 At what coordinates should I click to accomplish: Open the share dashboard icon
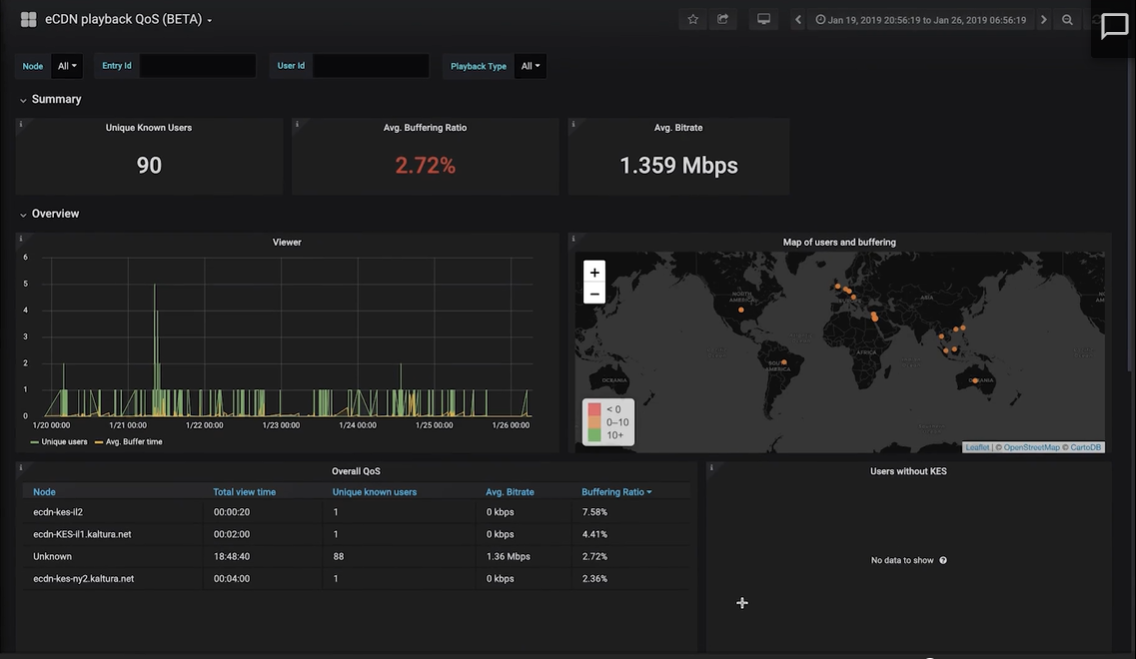tap(722, 20)
